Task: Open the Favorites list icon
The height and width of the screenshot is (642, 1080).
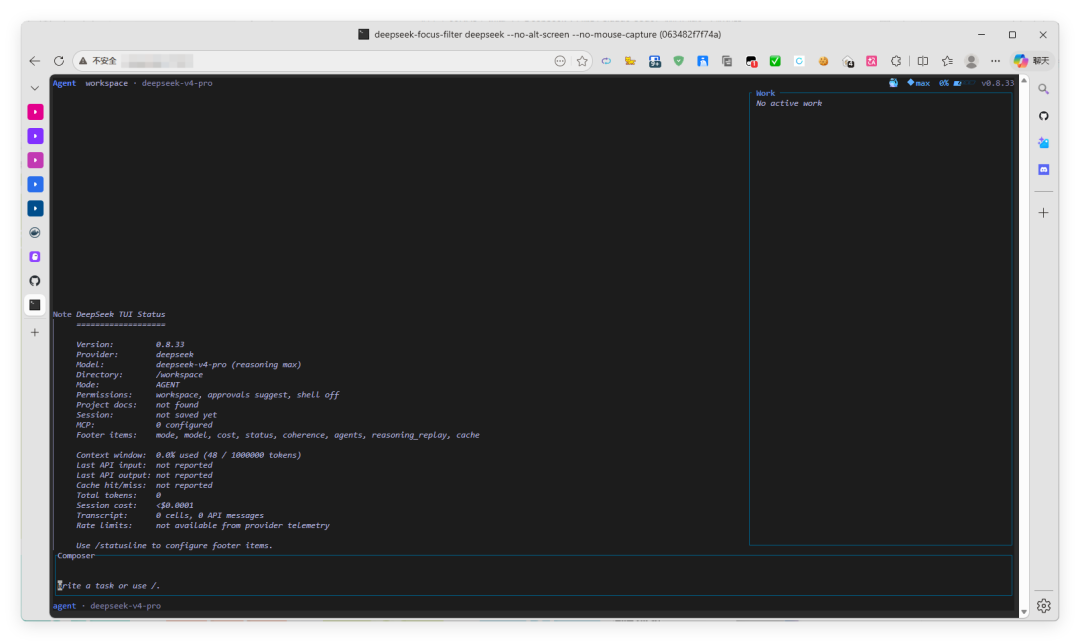Action: coord(948,61)
